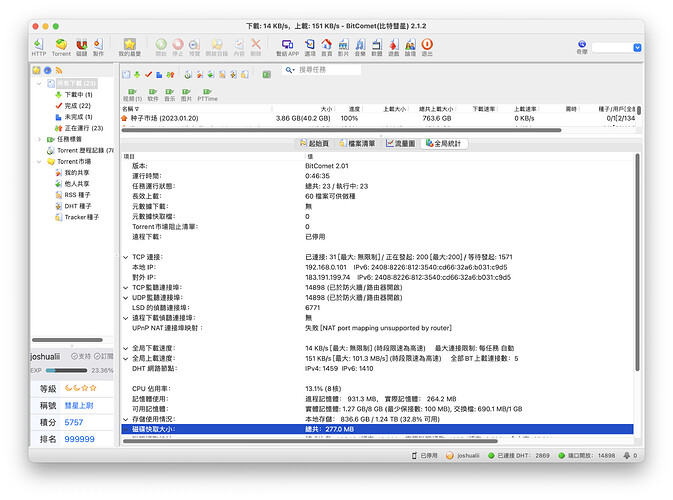Screen dimensions: 673x500
Task: Click the HTTP download toolbar icon
Action: [x=39, y=47]
